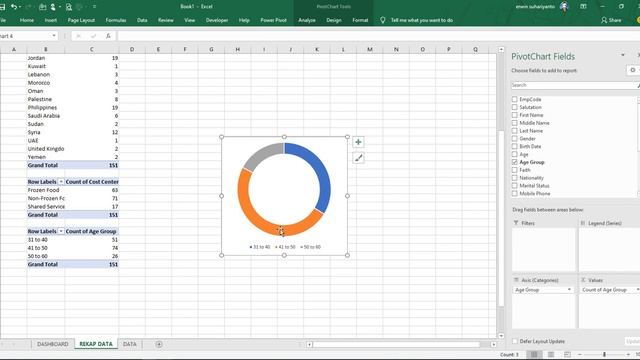
Task: Check the Nationality field
Action: 514,178
